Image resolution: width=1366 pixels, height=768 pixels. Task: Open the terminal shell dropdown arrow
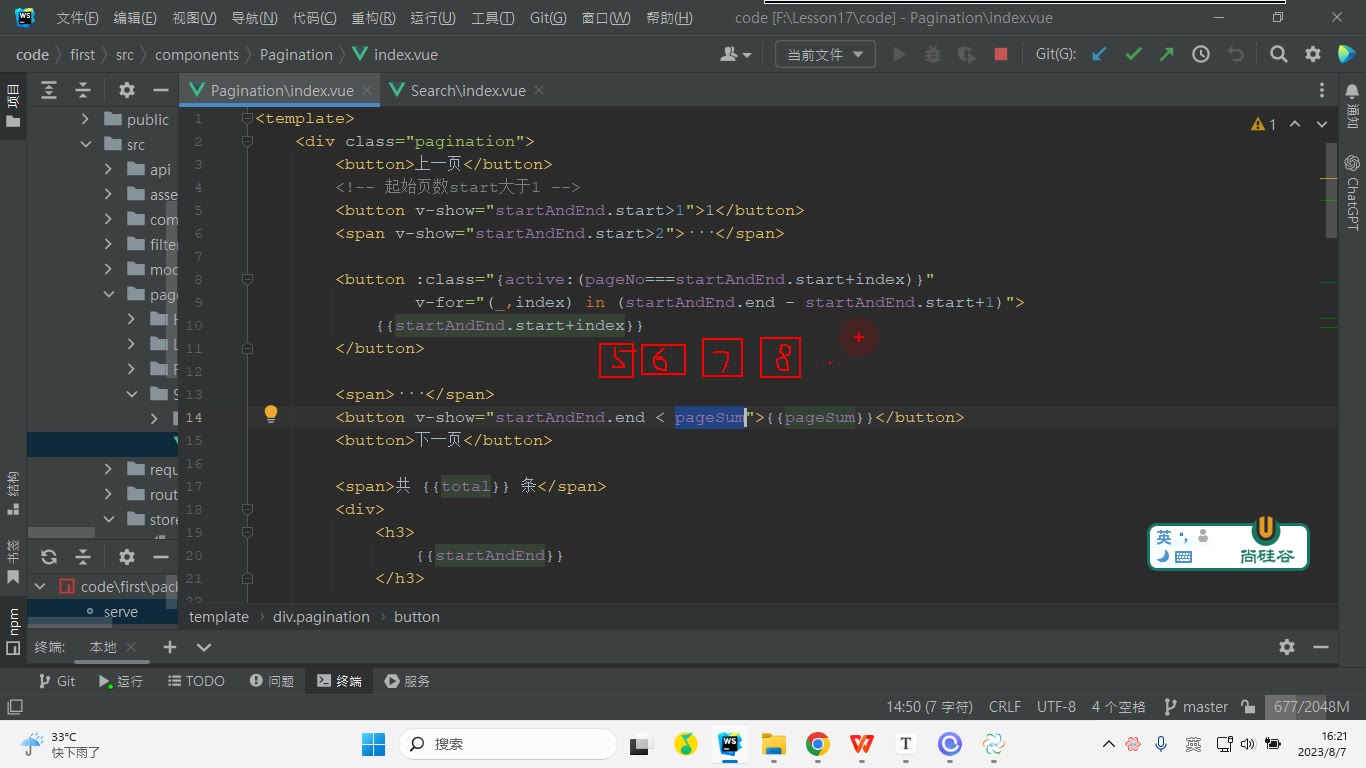(x=204, y=647)
